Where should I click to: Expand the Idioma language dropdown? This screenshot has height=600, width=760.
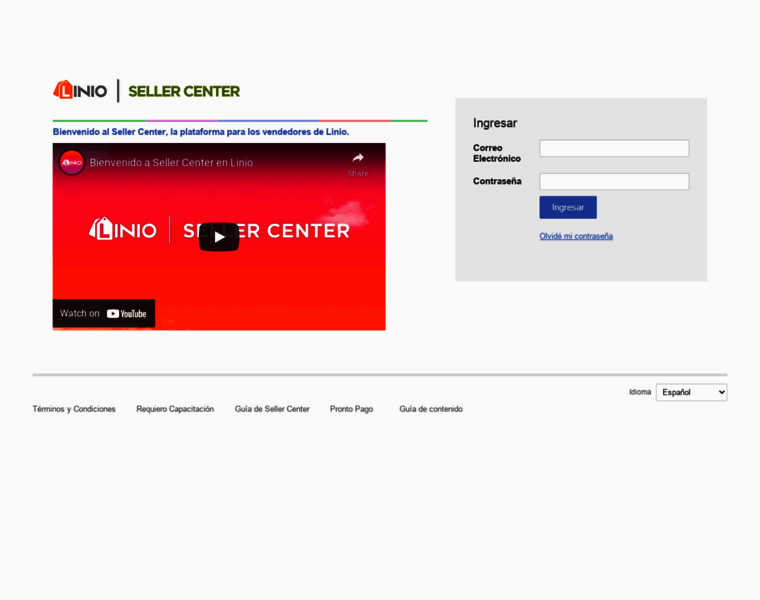(692, 392)
